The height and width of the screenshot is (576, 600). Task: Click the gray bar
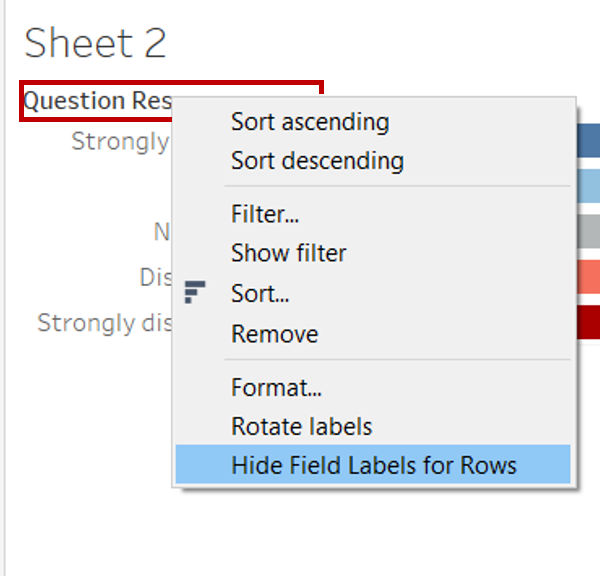tap(589, 232)
